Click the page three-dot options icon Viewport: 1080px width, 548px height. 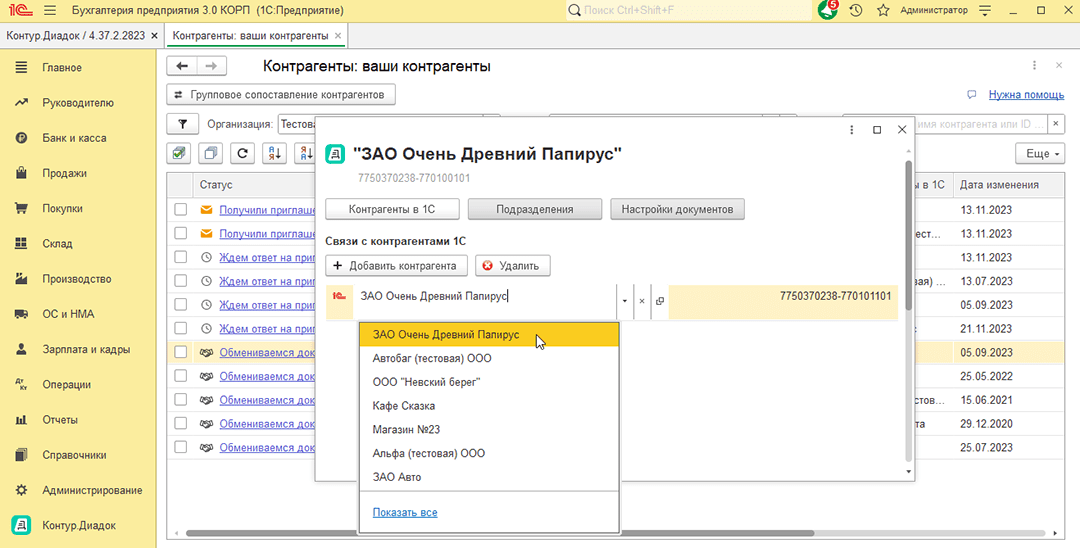click(1034, 65)
